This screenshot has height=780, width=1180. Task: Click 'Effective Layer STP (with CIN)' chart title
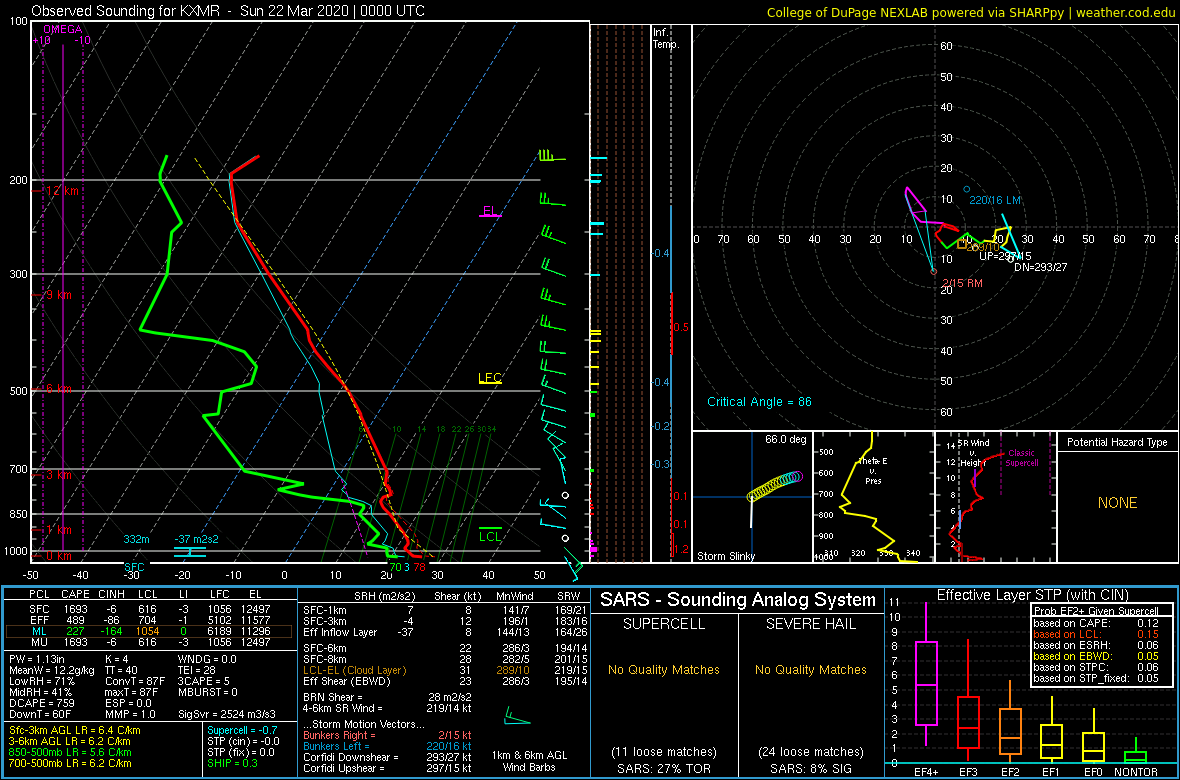(1031, 596)
